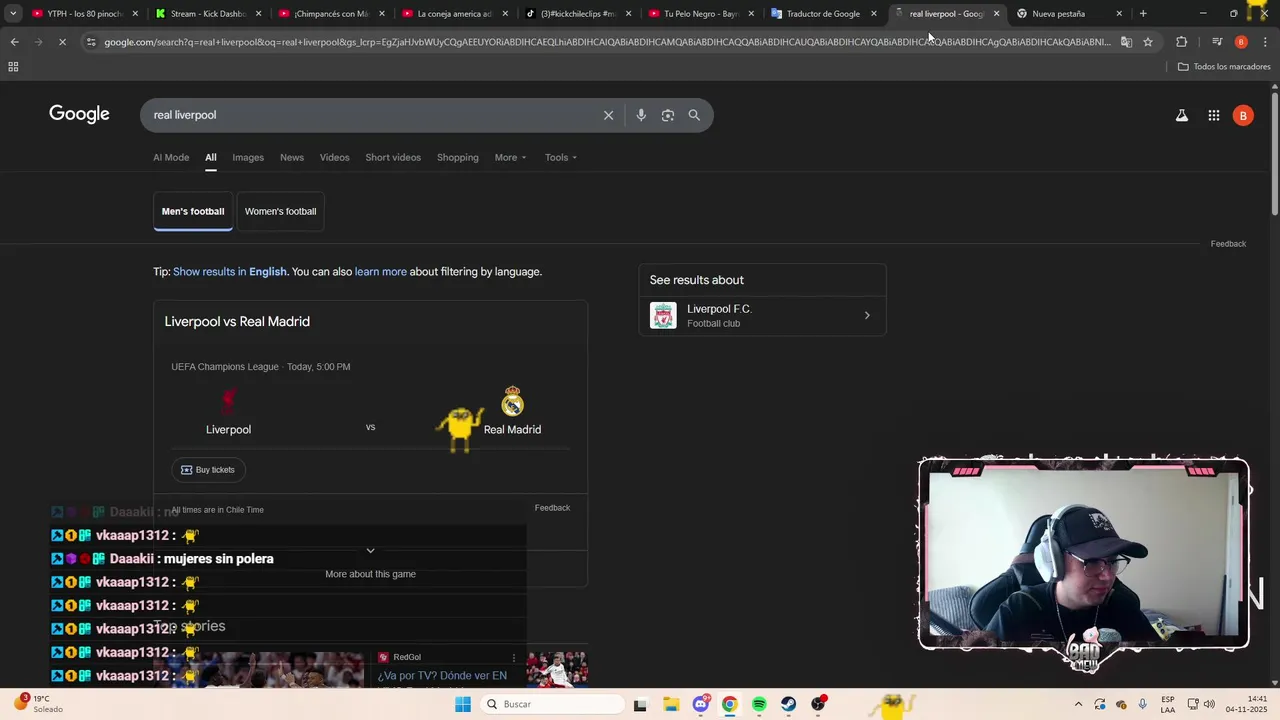This screenshot has height=720, width=1280.
Task: Clear the search box with the X icon
Action: coord(608,115)
